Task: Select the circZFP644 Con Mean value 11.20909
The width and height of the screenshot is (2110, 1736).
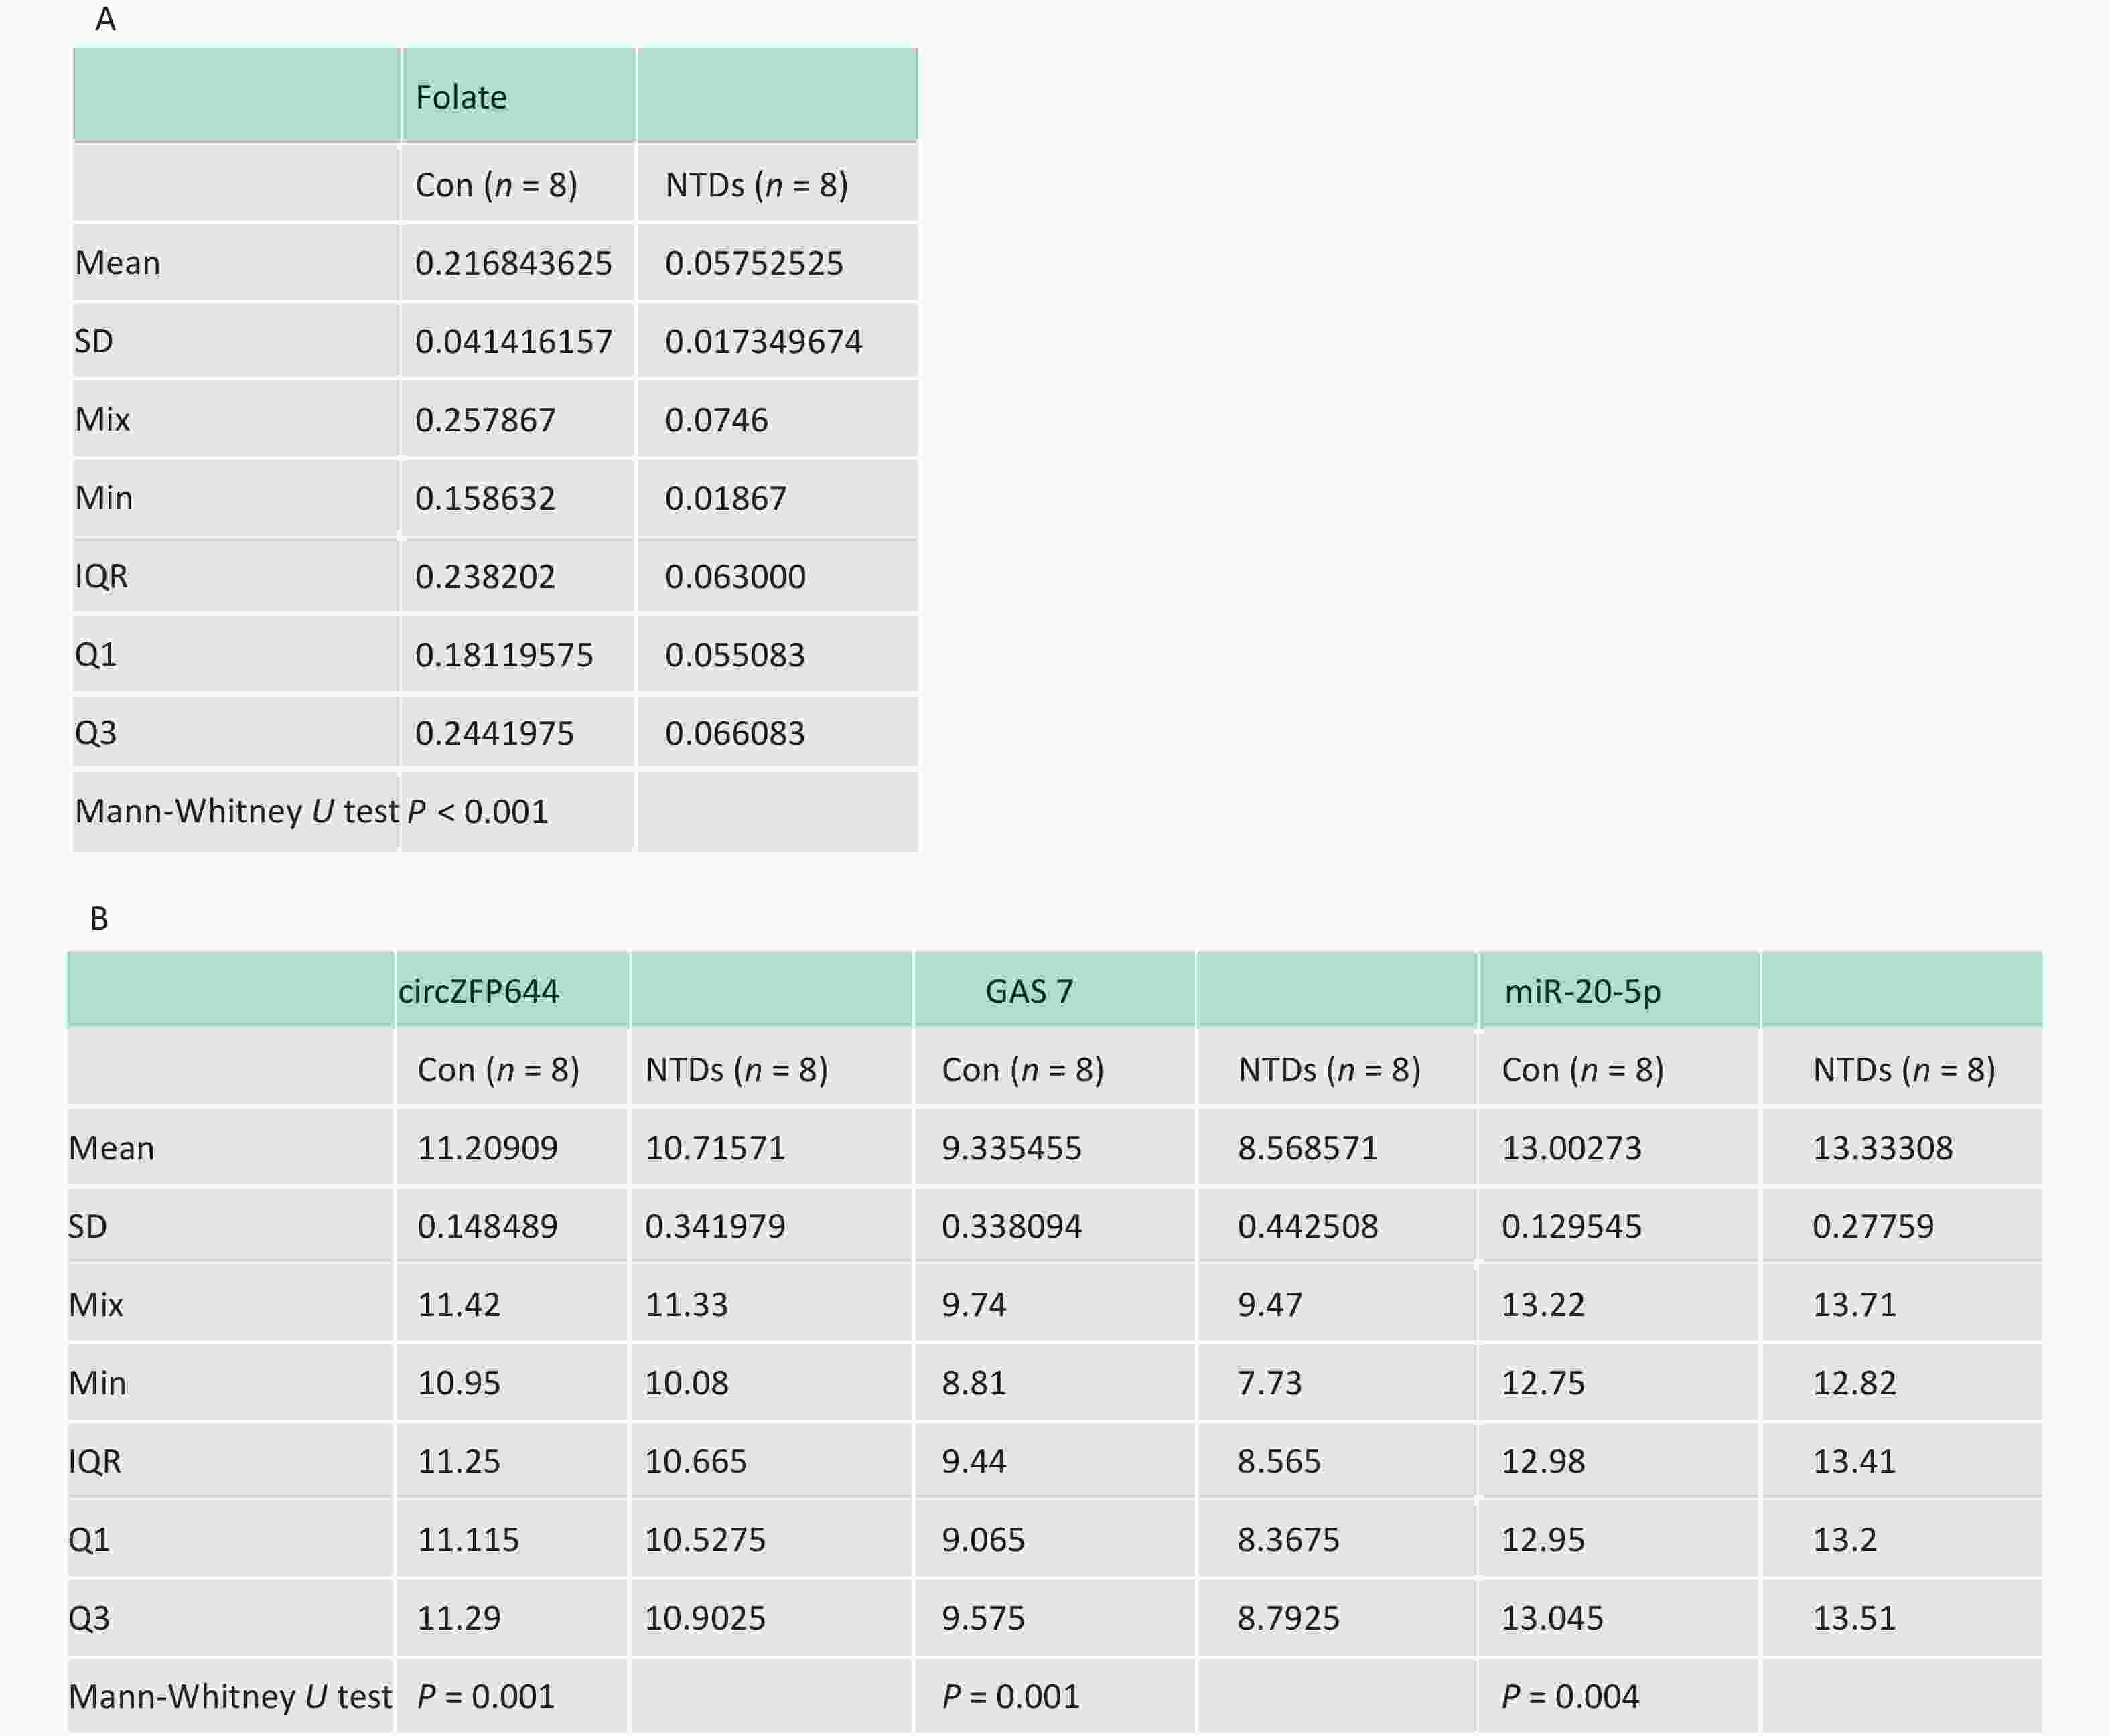Action: coord(487,1147)
